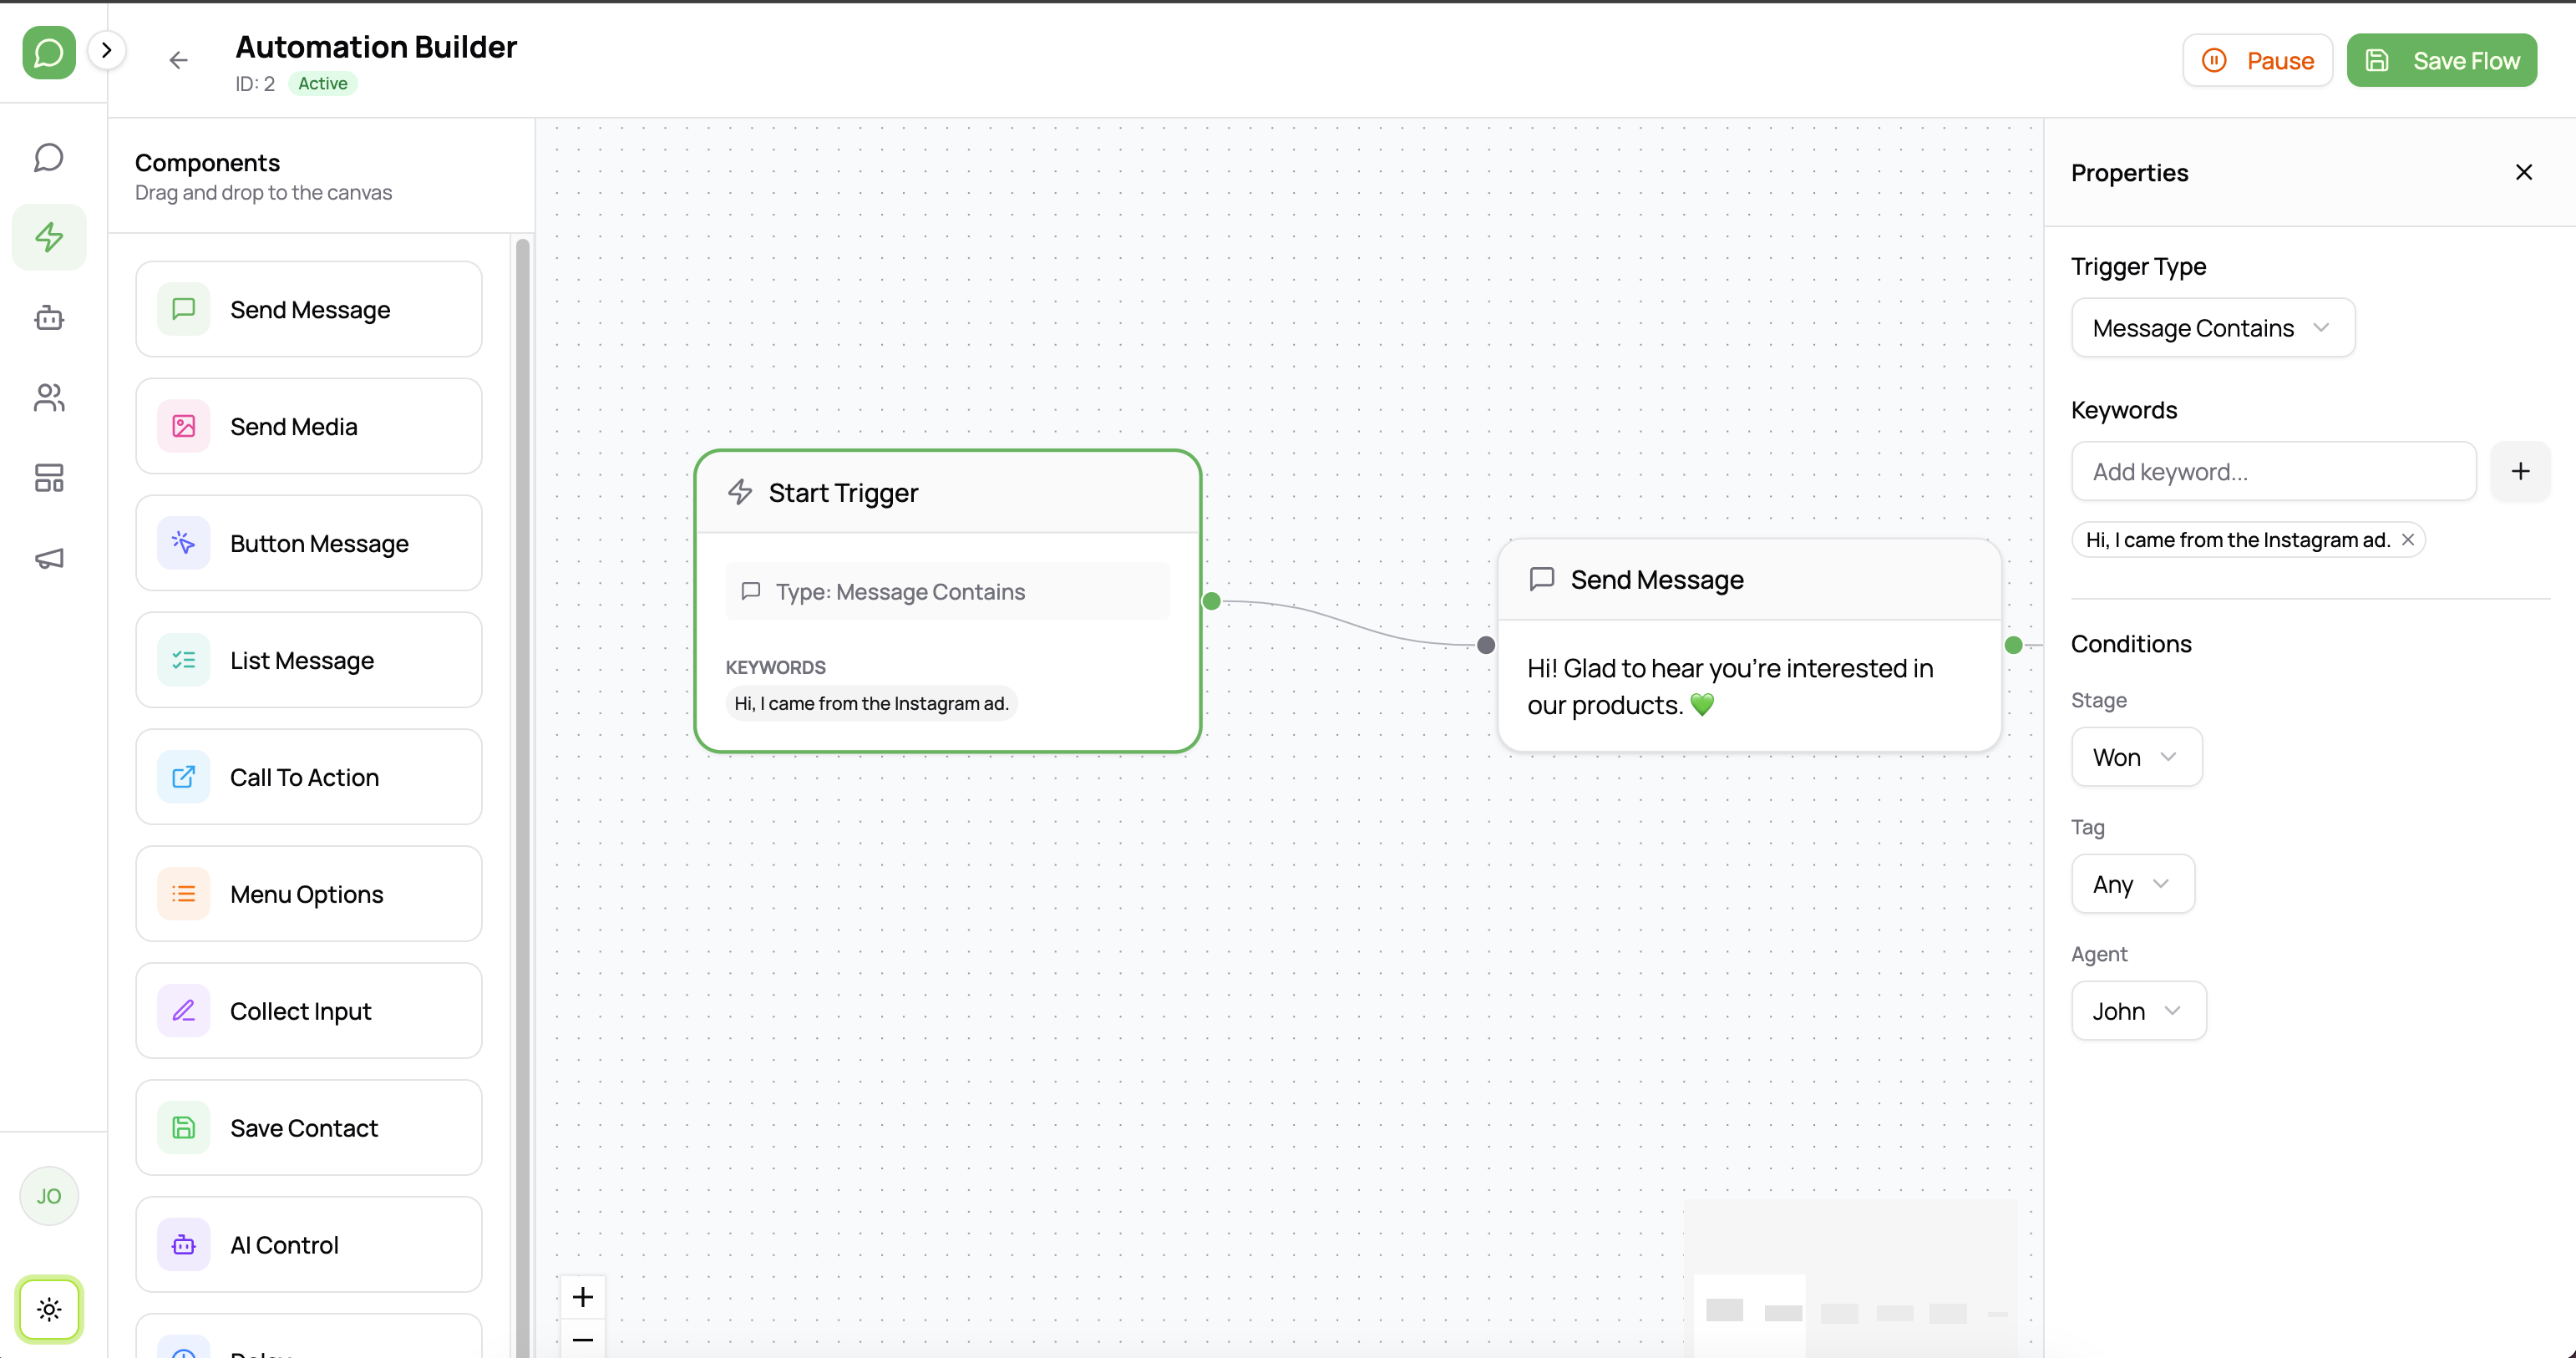Screen dimensions: 2576x1358
Task: Open the contacts people icon in sidebar
Action: coord(48,397)
